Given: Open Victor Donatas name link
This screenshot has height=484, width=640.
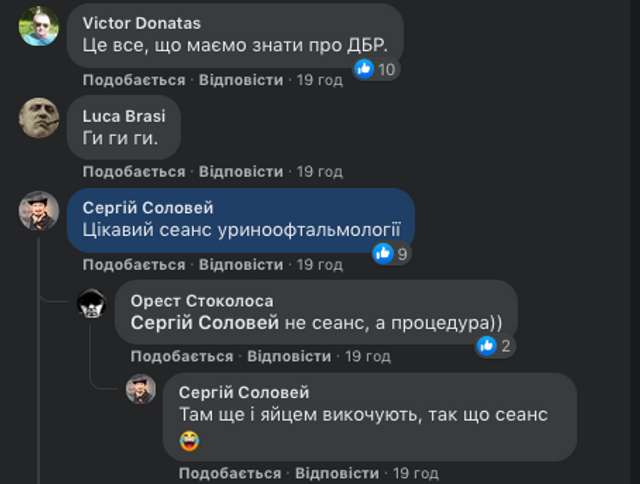Looking at the screenshot, I should click(142, 23).
